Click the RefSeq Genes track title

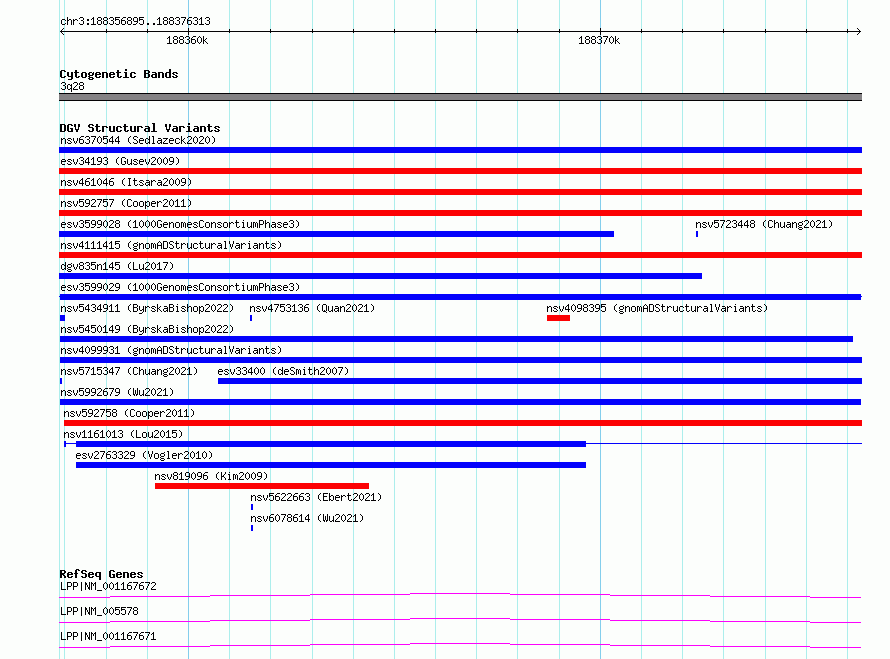(x=101, y=574)
